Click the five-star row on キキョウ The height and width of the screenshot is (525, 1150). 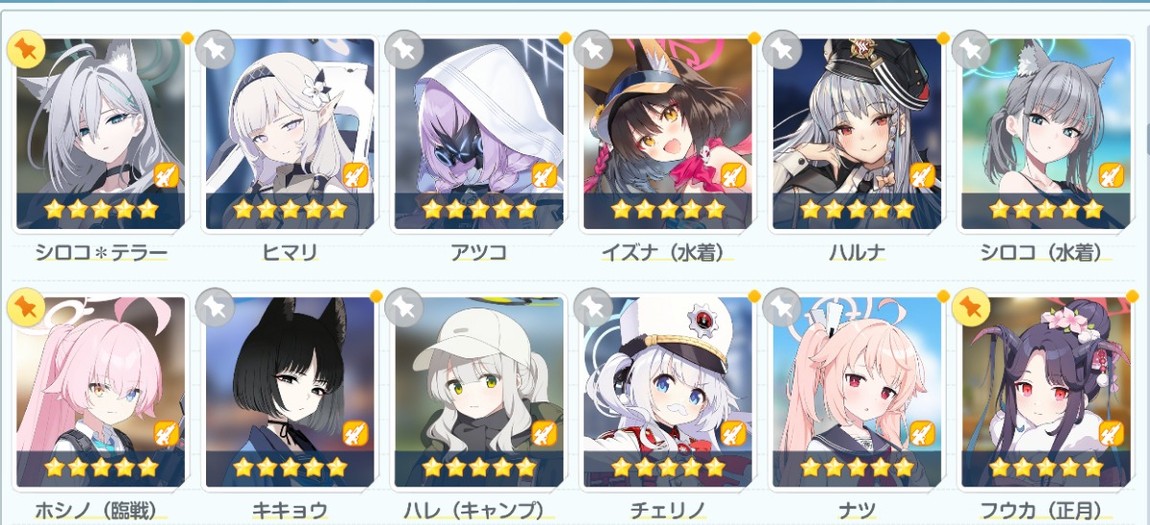click(x=290, y=468)
